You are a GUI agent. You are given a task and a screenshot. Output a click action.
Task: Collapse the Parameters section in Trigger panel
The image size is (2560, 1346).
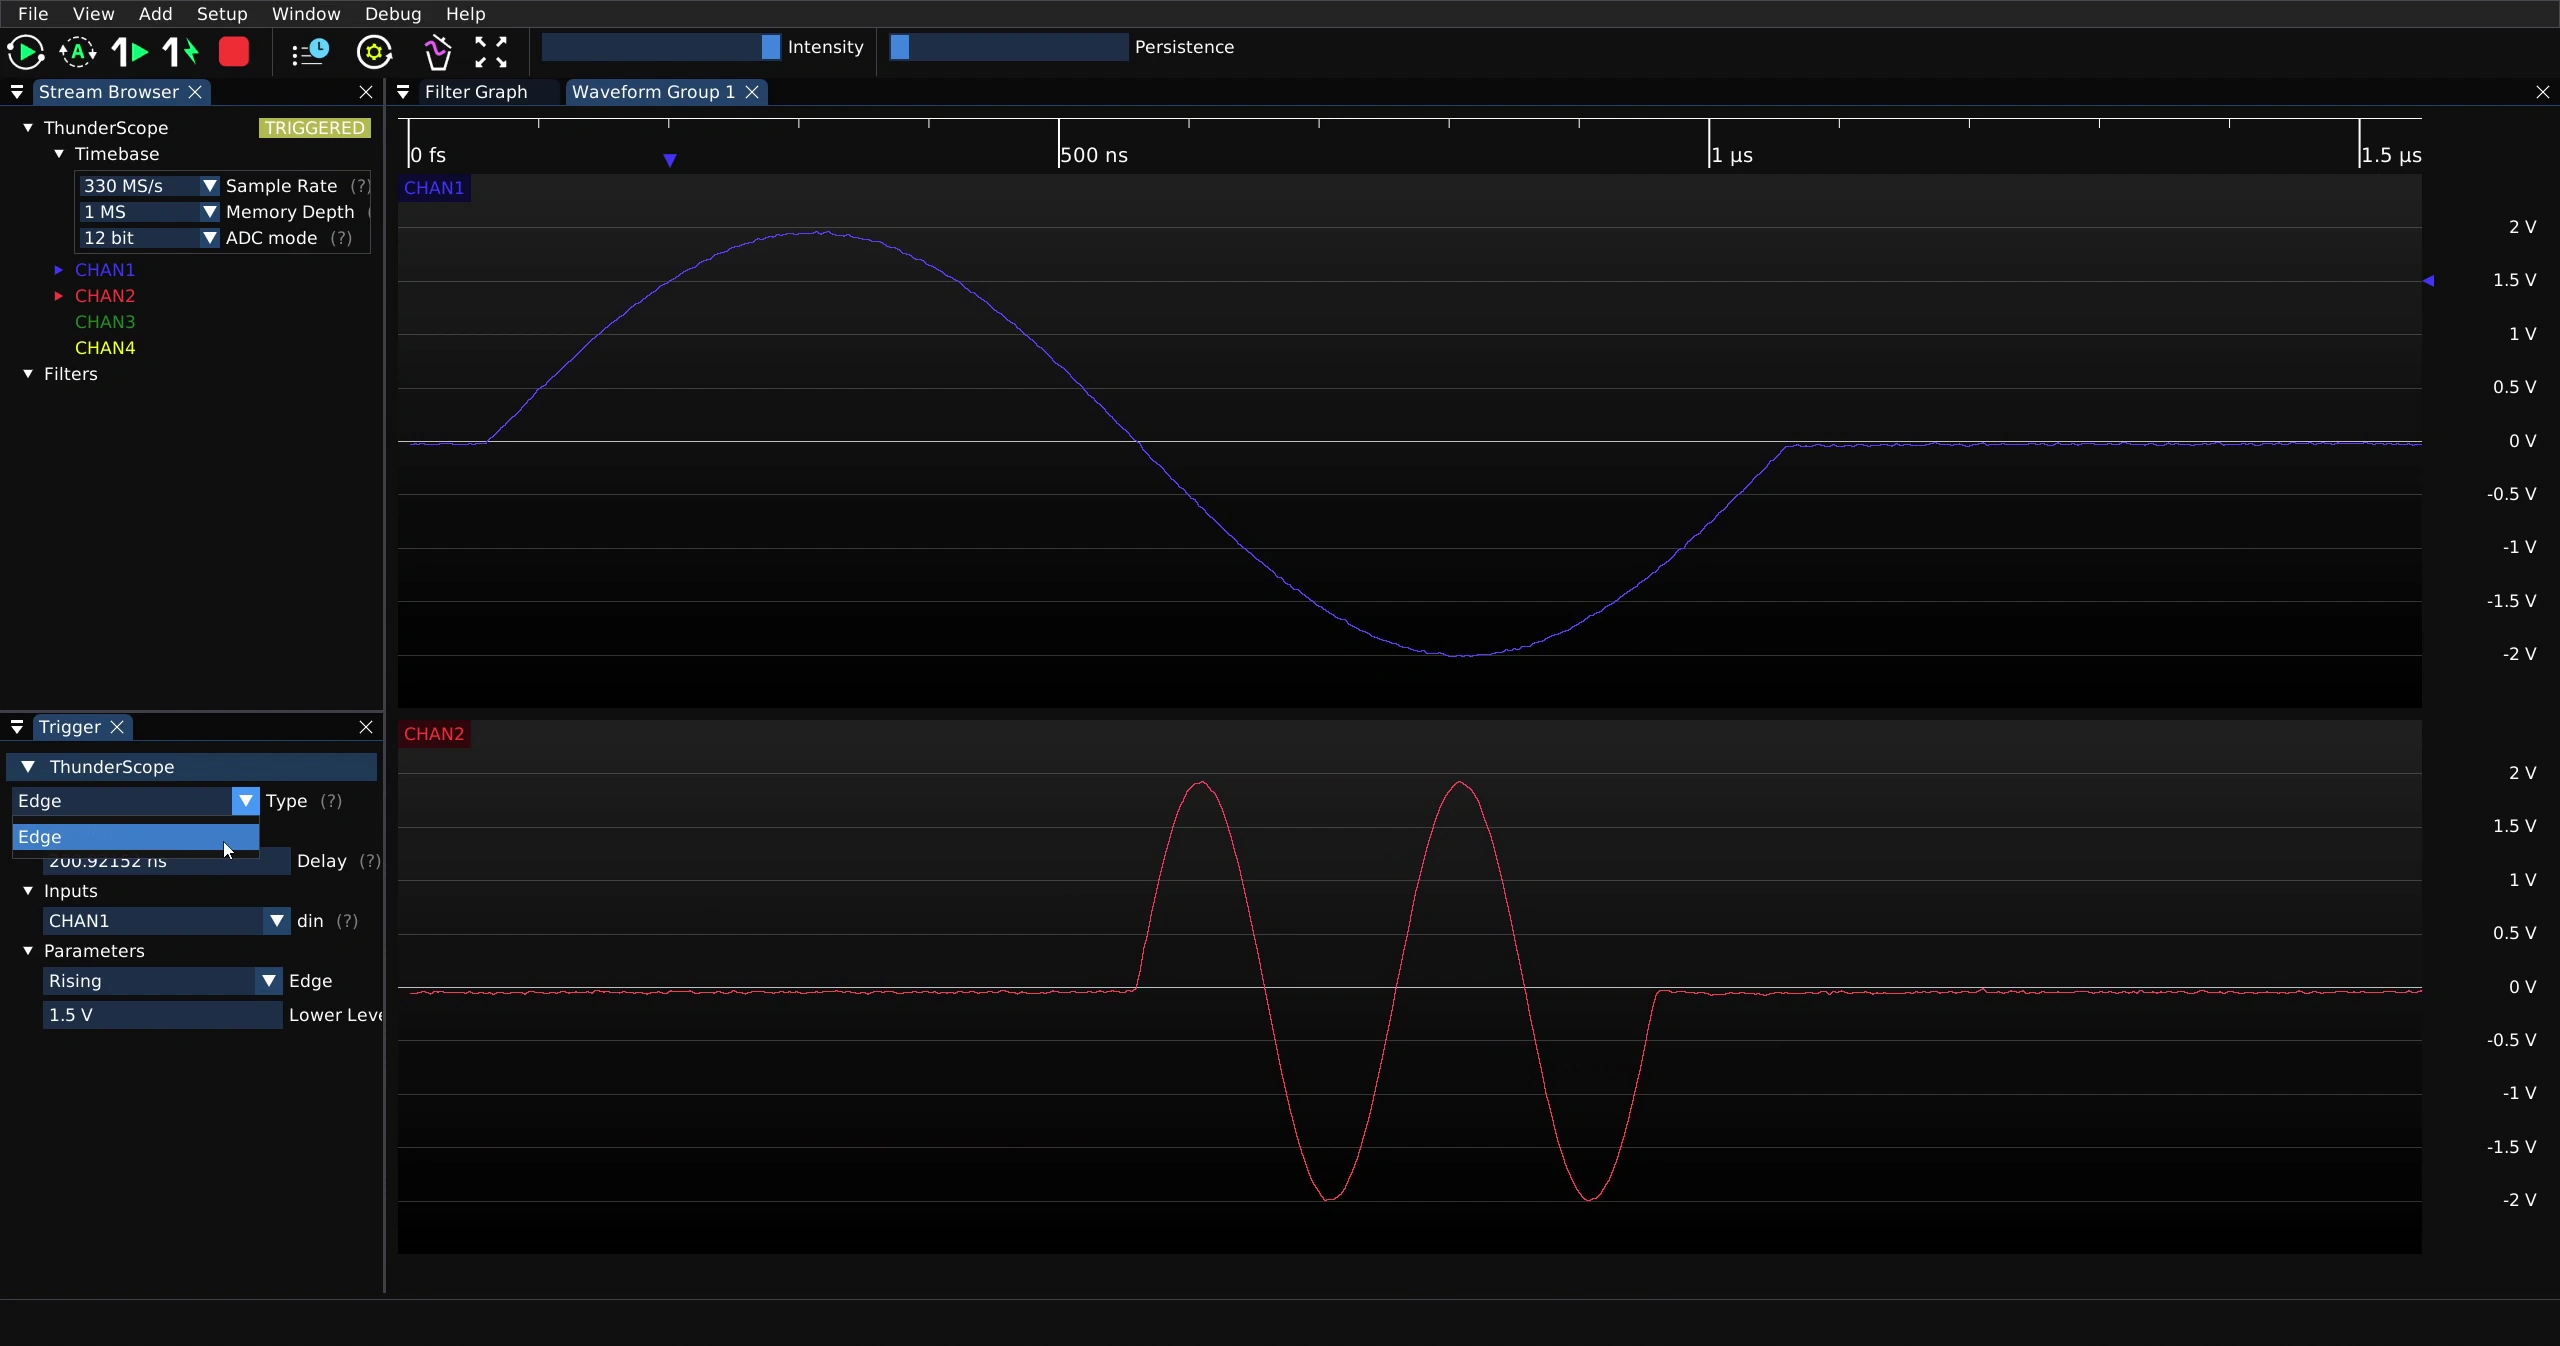[x=28, y=951]
